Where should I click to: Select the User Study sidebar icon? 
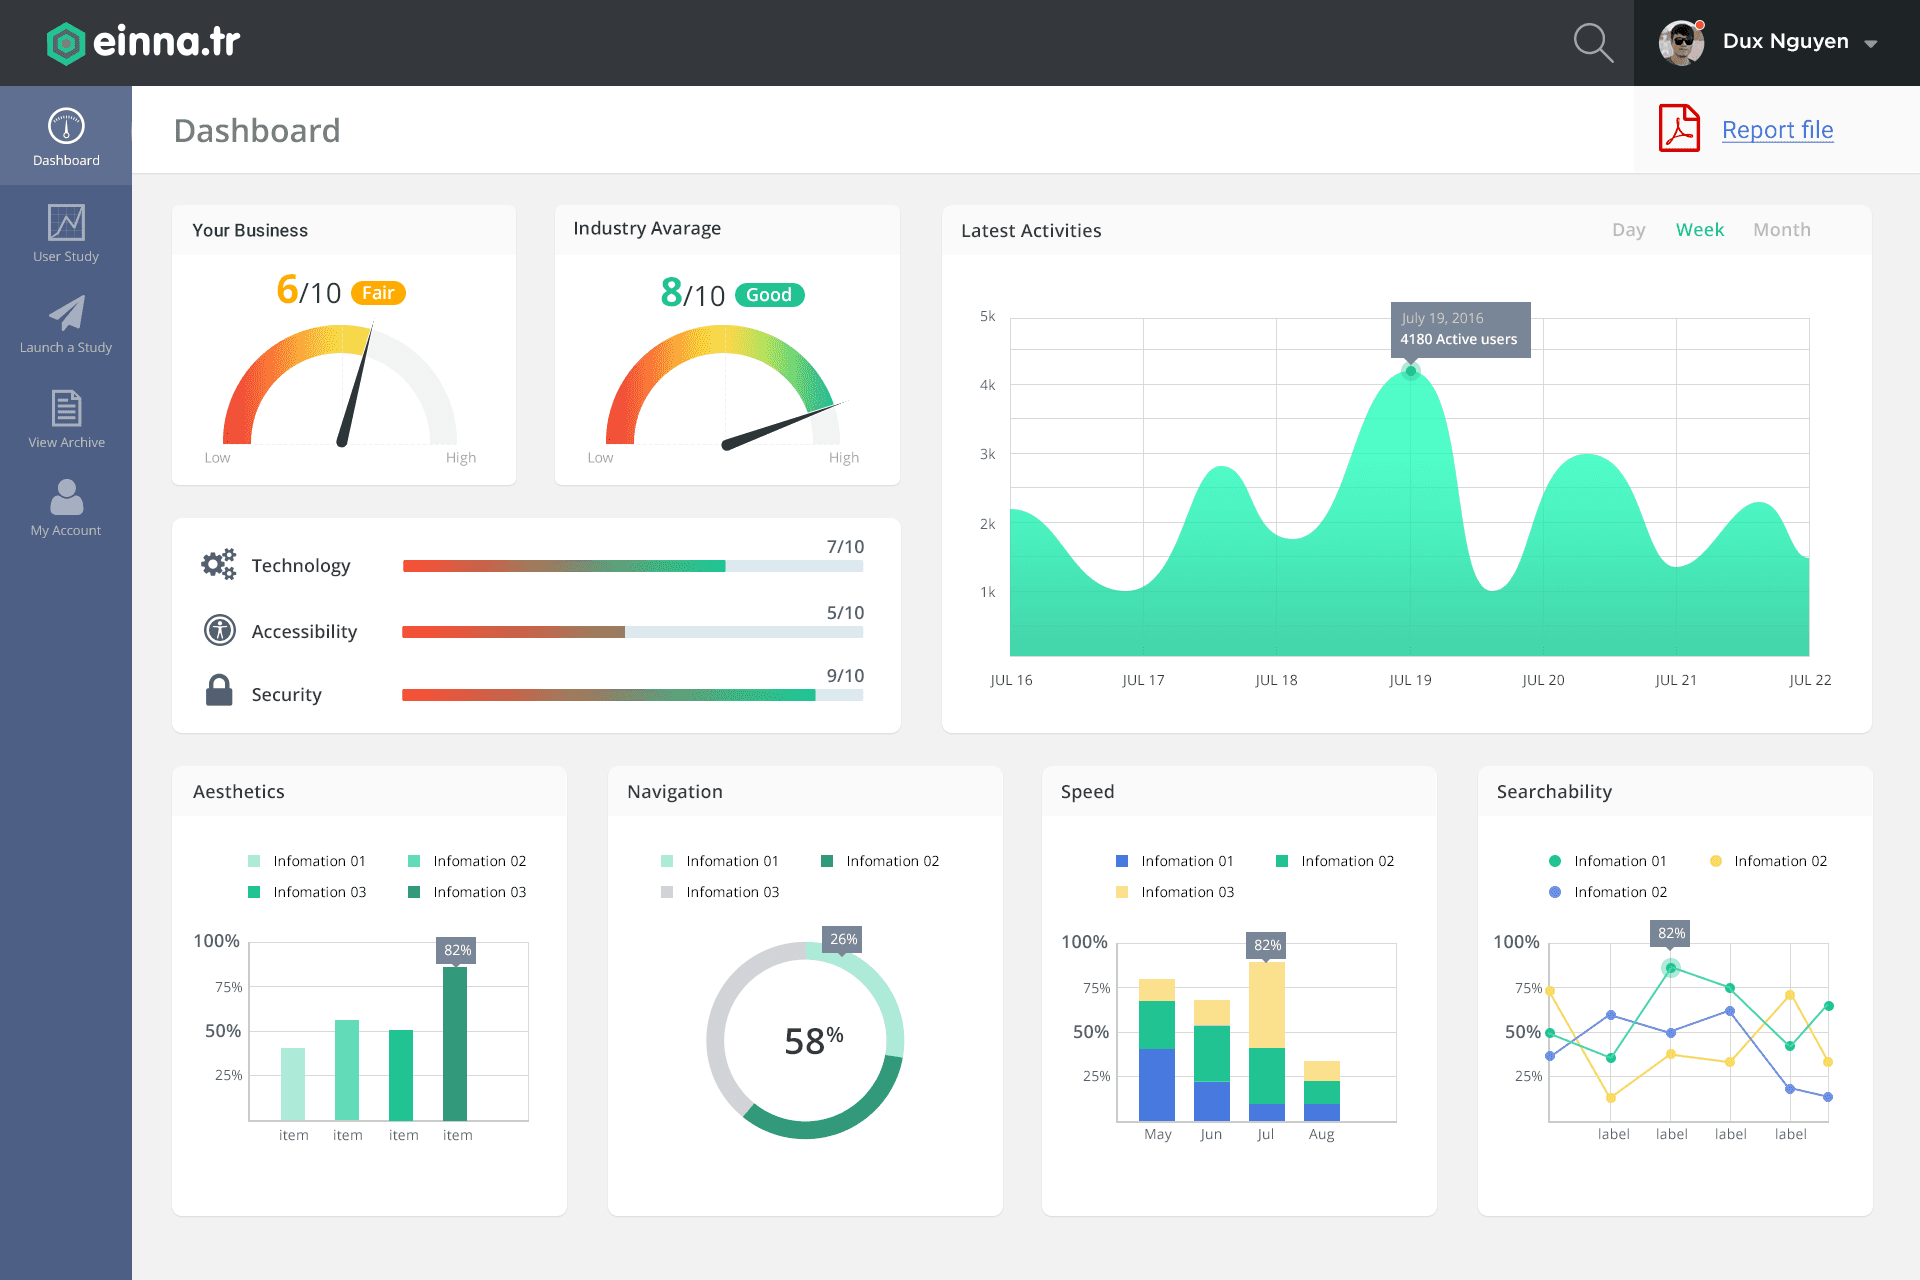[65, 222]
